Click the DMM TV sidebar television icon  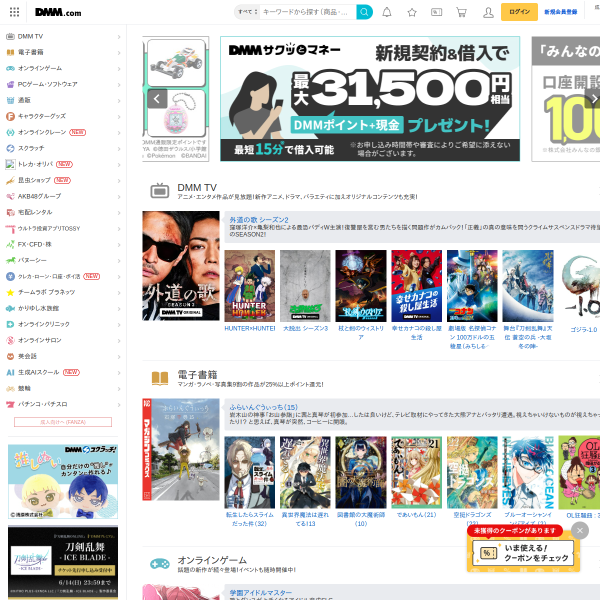click(x=10, y=36)
